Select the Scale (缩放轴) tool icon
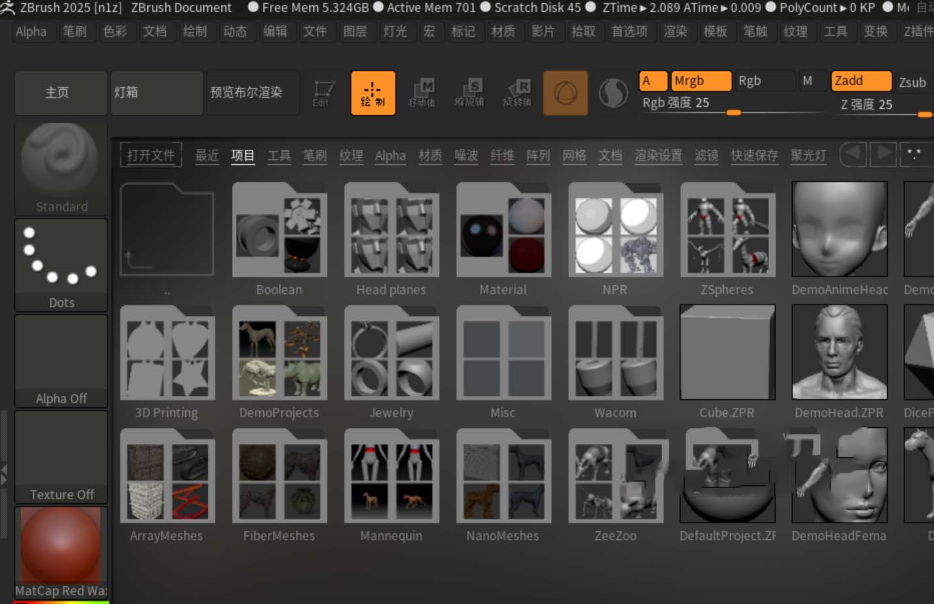Image resolution: width=934 pixels, height=604 pixels. coord(469,93)
